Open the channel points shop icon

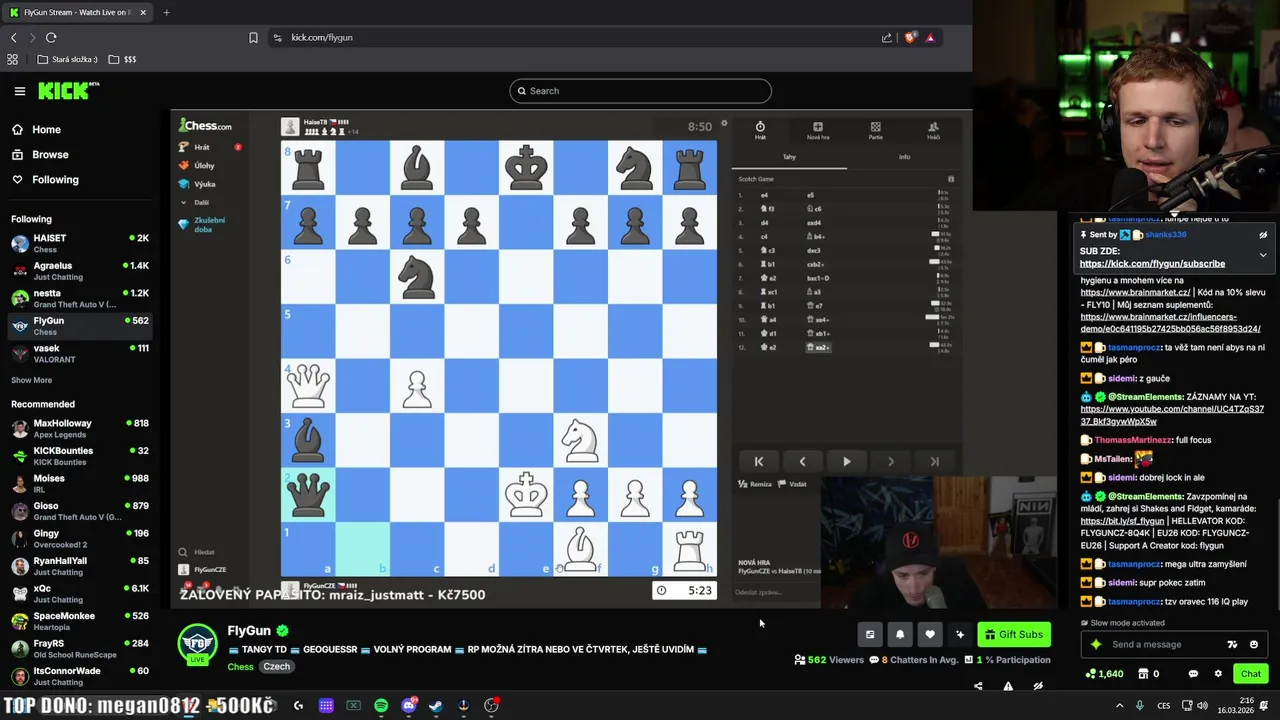pyautogui.click(x=1145, y=674)
